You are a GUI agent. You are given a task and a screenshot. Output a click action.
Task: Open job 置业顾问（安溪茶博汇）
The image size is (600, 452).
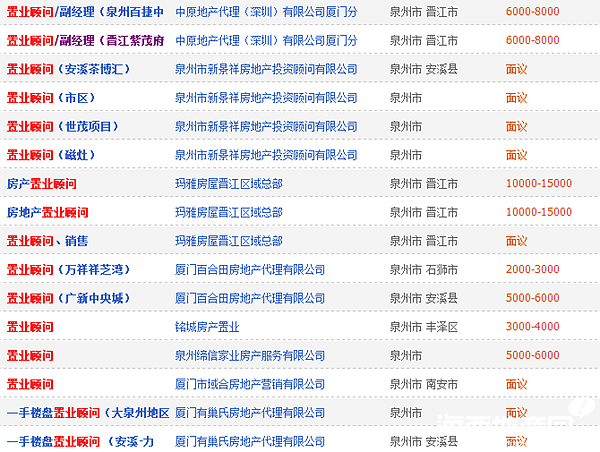pos(69,69)
